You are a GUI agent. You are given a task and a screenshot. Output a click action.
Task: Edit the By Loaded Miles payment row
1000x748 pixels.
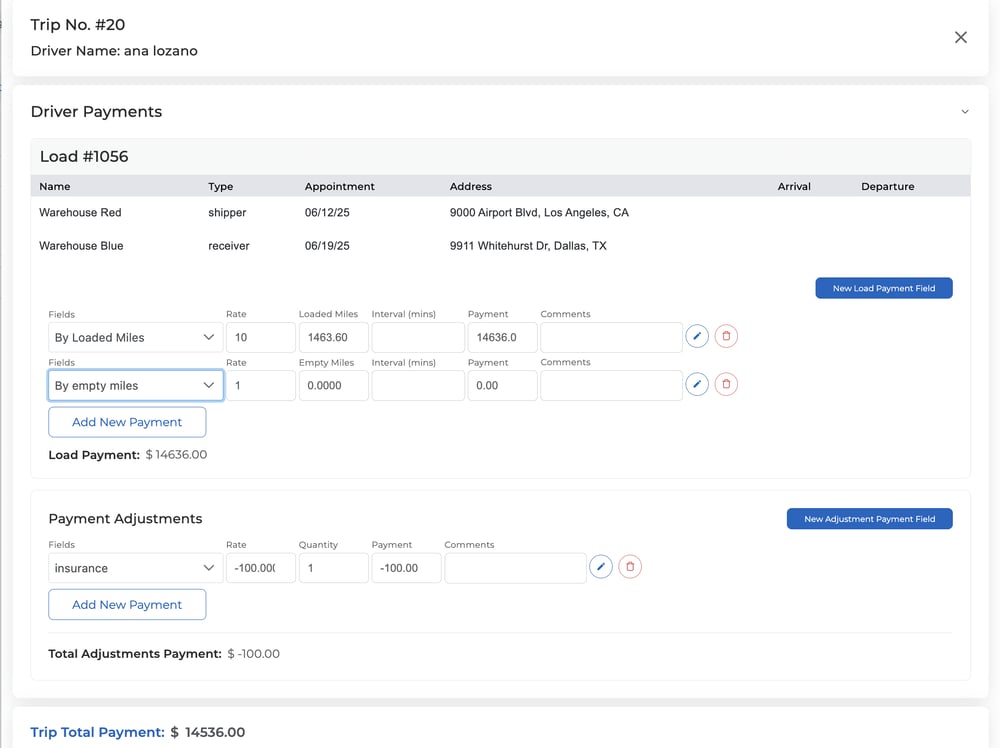pyautogui.click(x=697, y=337)
